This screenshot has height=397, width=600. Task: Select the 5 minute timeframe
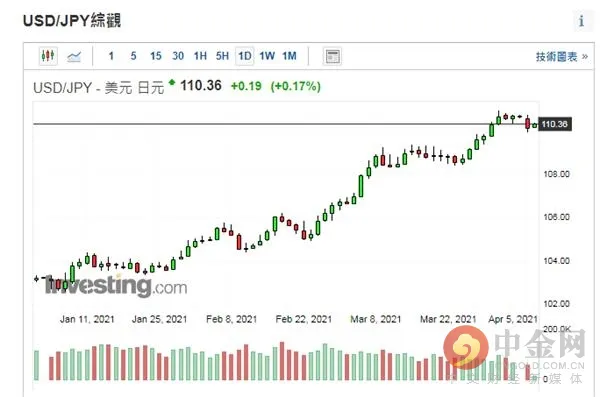(x=133, y=56)
